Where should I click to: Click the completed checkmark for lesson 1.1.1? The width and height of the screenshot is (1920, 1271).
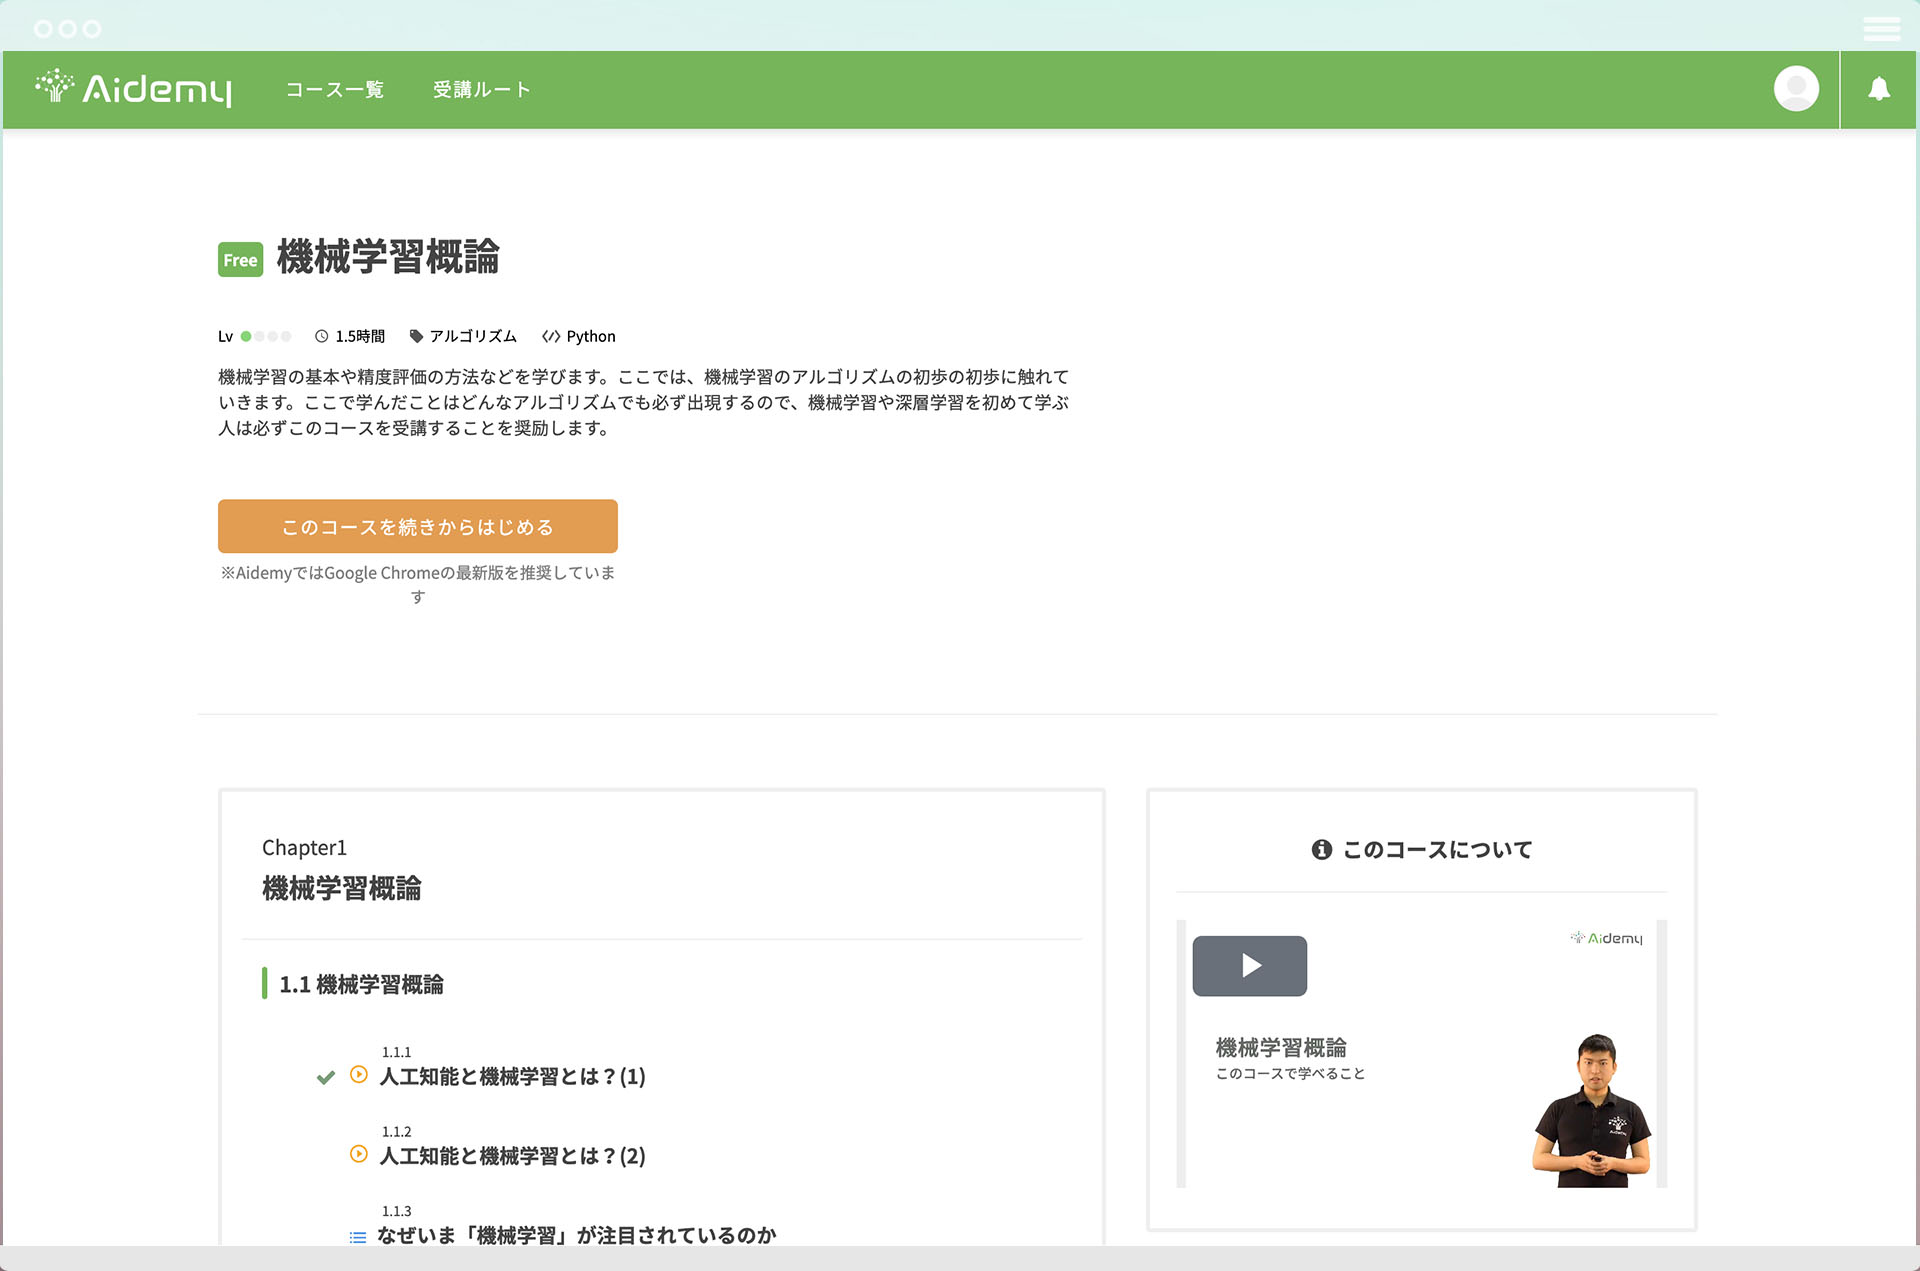click(x=326, y=1077)
